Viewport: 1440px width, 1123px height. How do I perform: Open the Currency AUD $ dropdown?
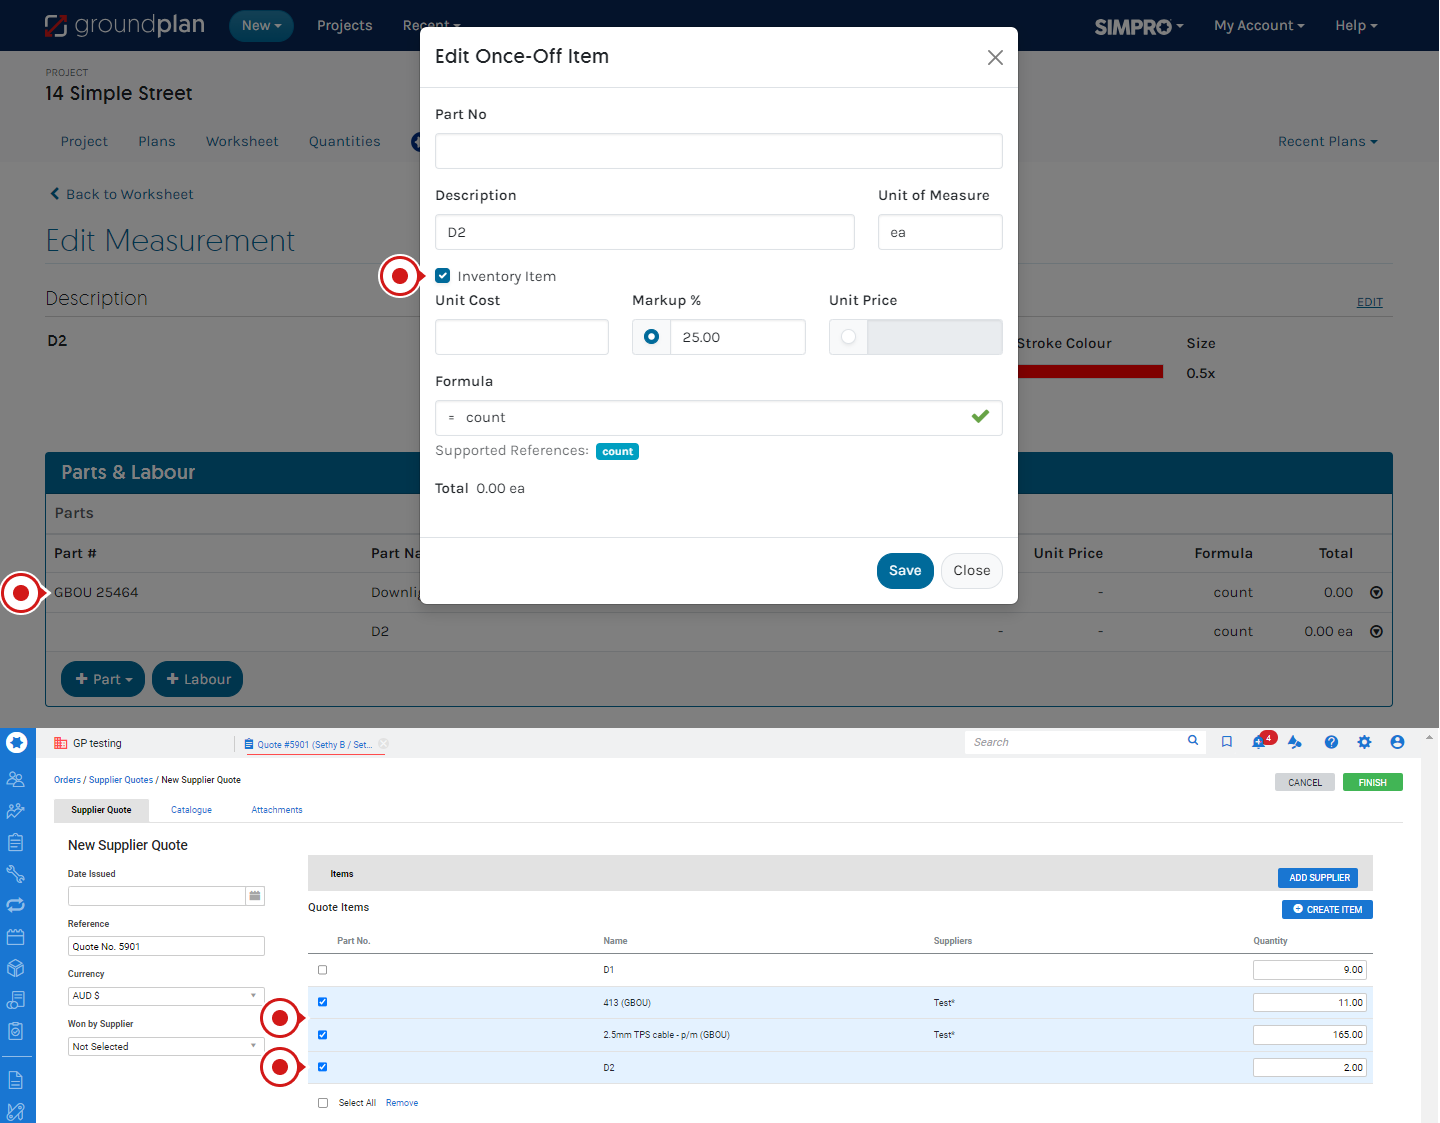[x=166, y=996]
